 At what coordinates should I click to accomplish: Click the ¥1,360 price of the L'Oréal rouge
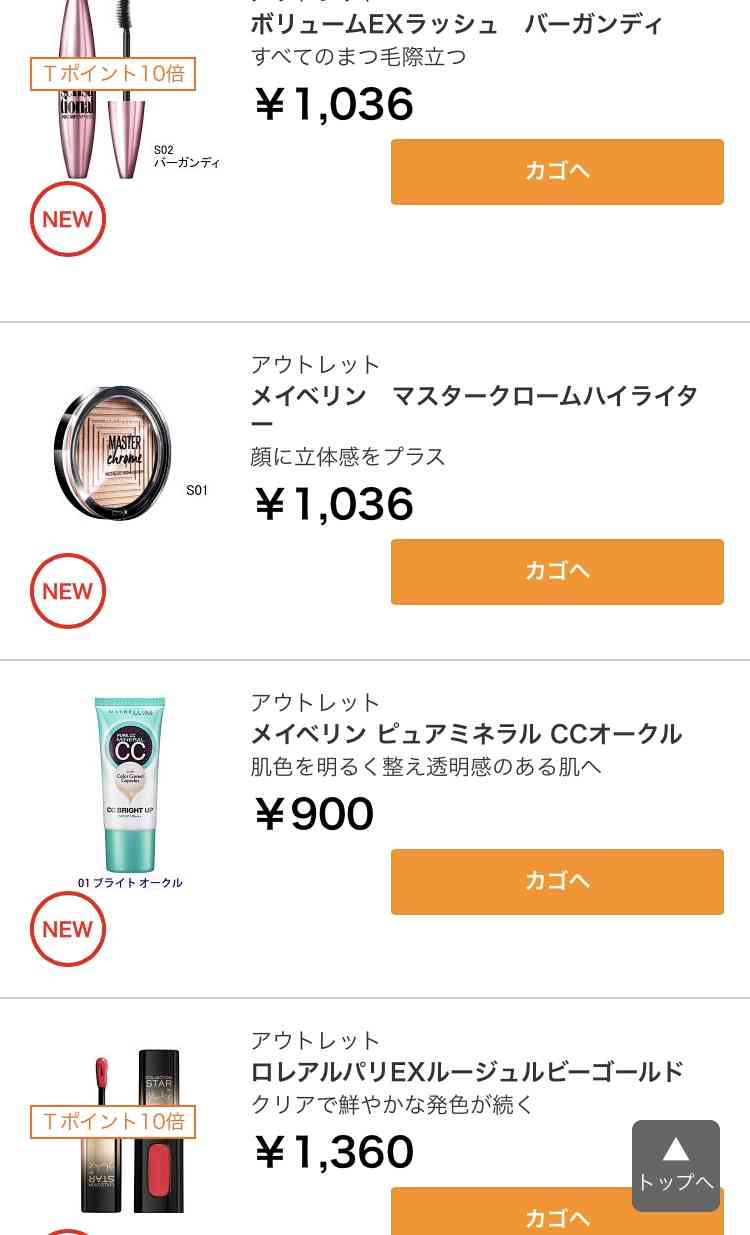(x=333, y=1152)
